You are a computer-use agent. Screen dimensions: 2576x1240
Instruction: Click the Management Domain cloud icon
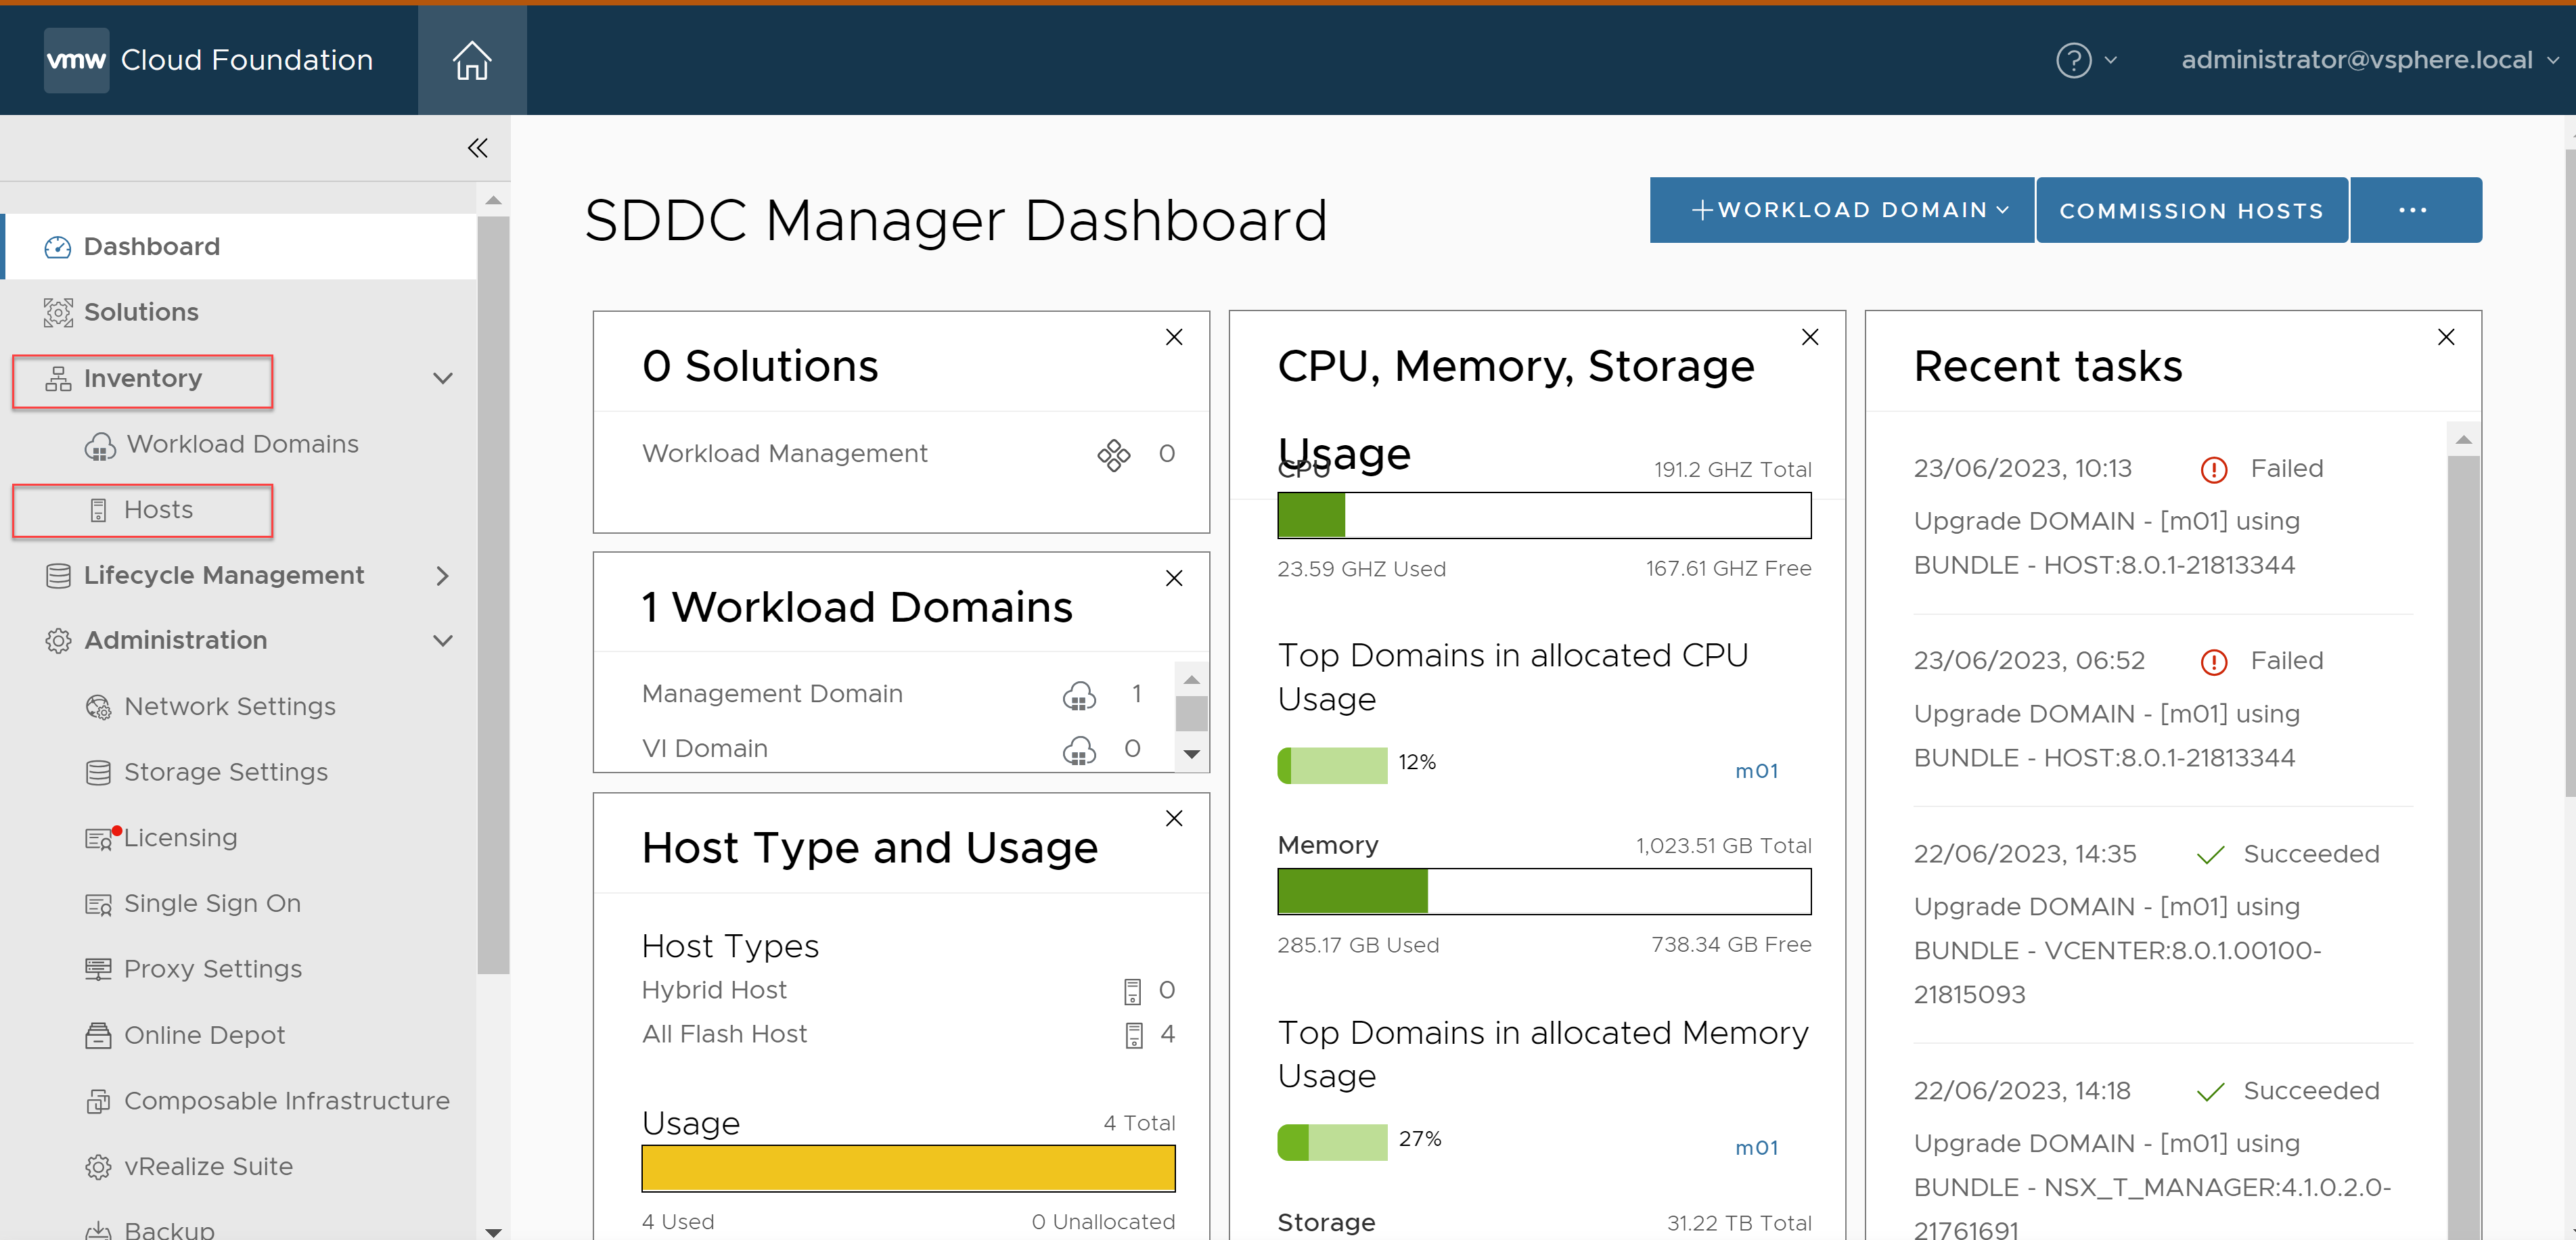(1079, 695)
